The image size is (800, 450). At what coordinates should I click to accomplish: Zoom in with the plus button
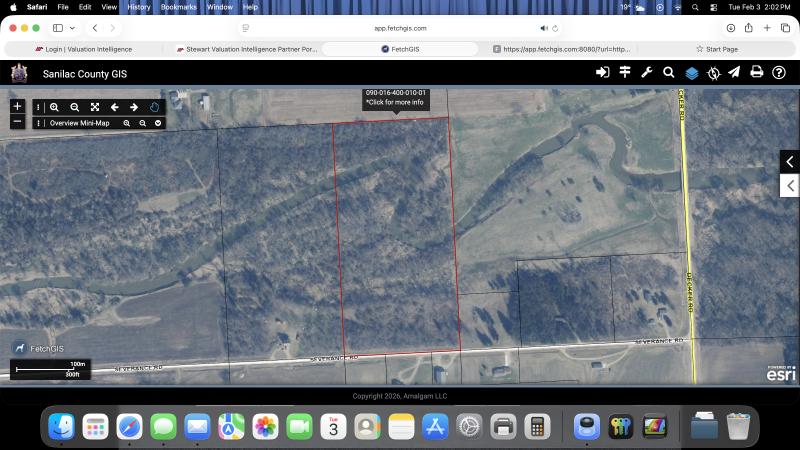[x=17, y=106]
